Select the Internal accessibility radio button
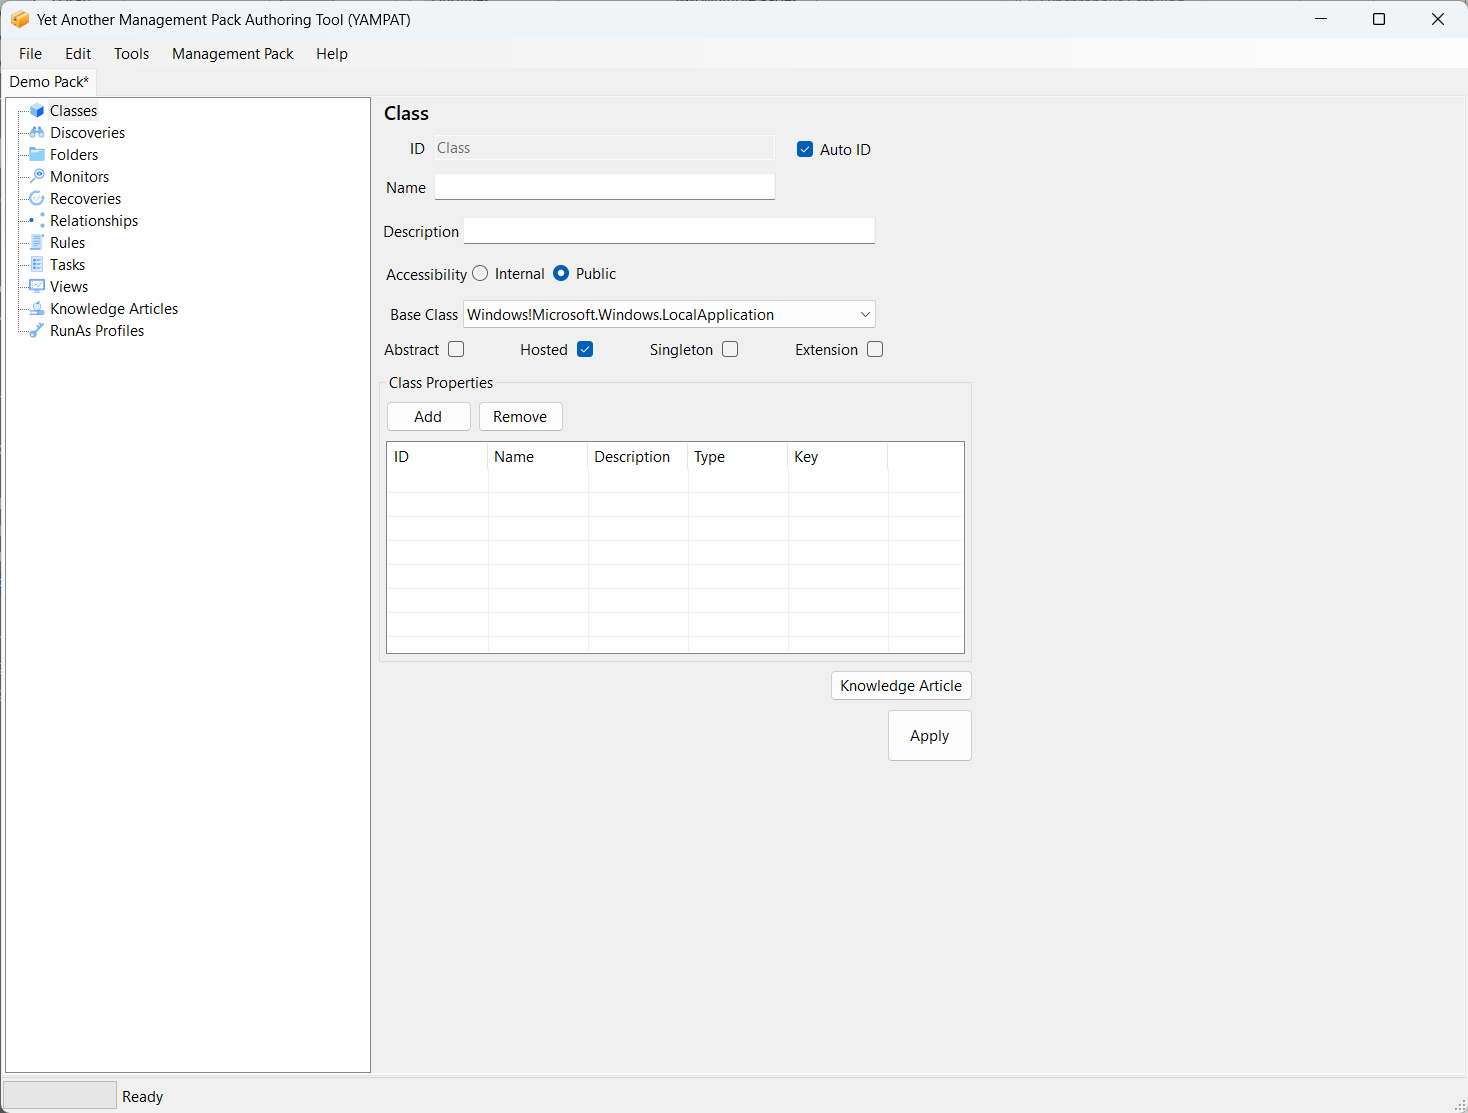Viewport: 1468px width, 1113px height. tap(481, 273)
